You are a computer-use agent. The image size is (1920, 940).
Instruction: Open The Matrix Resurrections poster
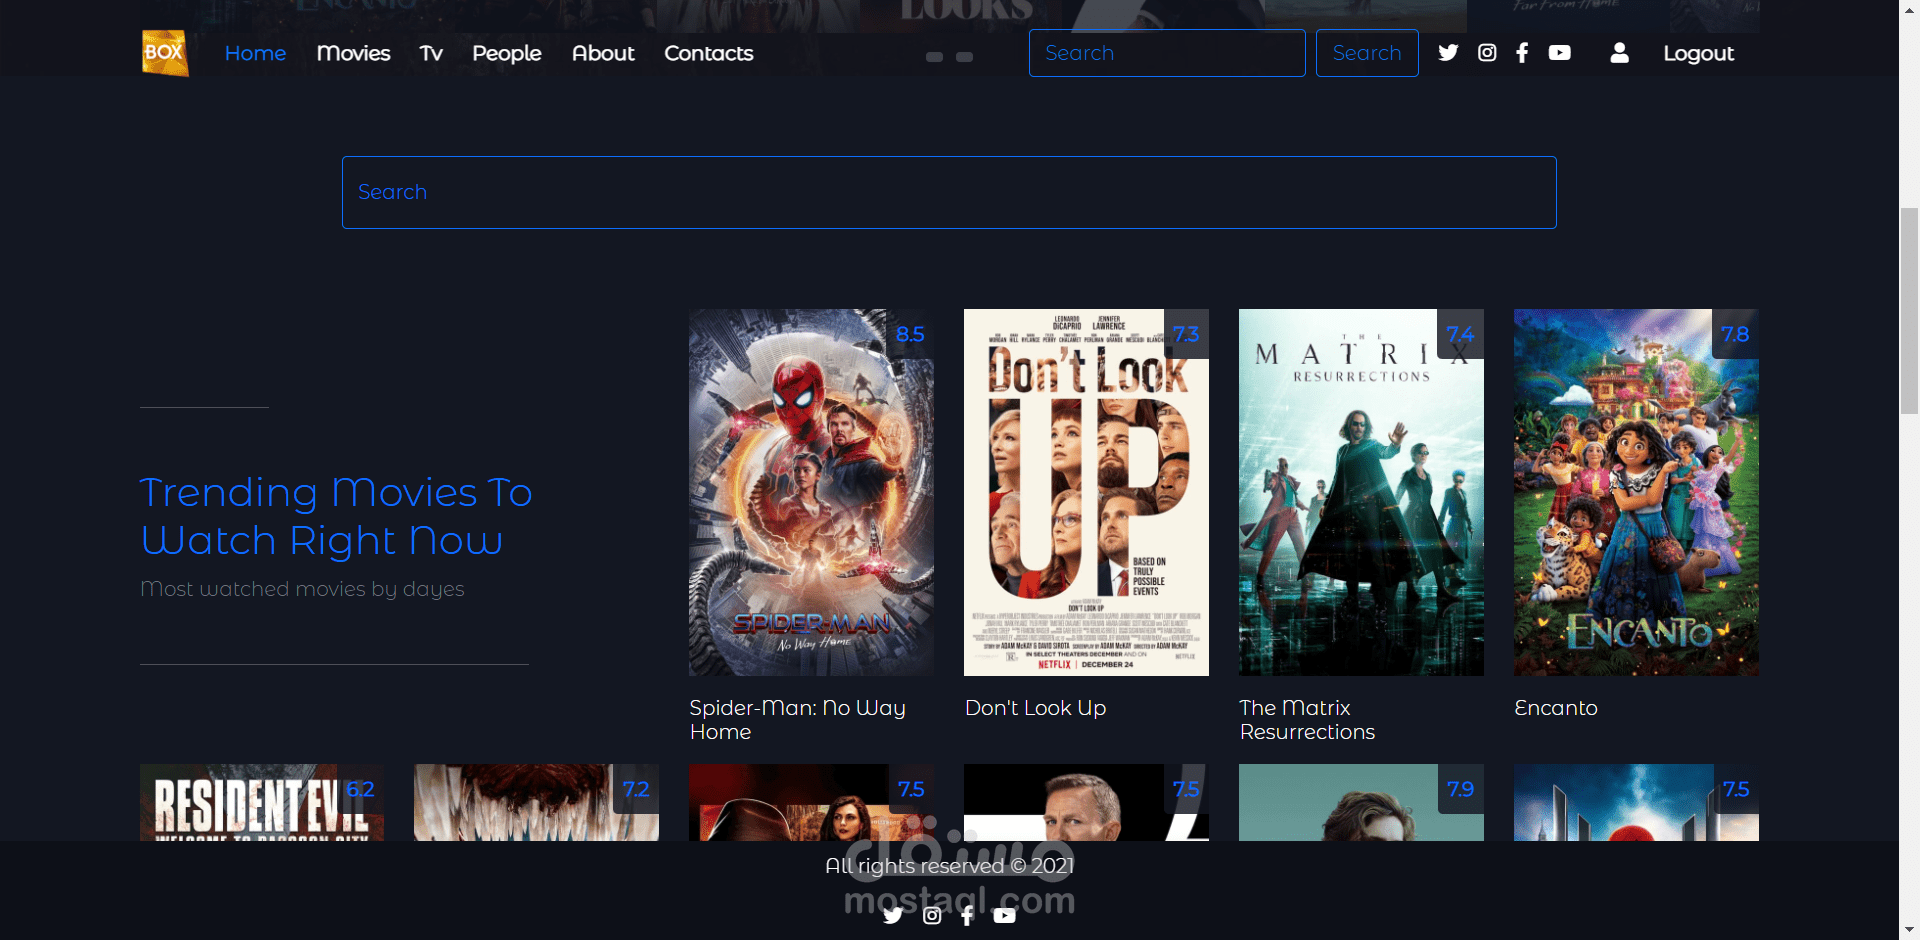pos(1361,492)
